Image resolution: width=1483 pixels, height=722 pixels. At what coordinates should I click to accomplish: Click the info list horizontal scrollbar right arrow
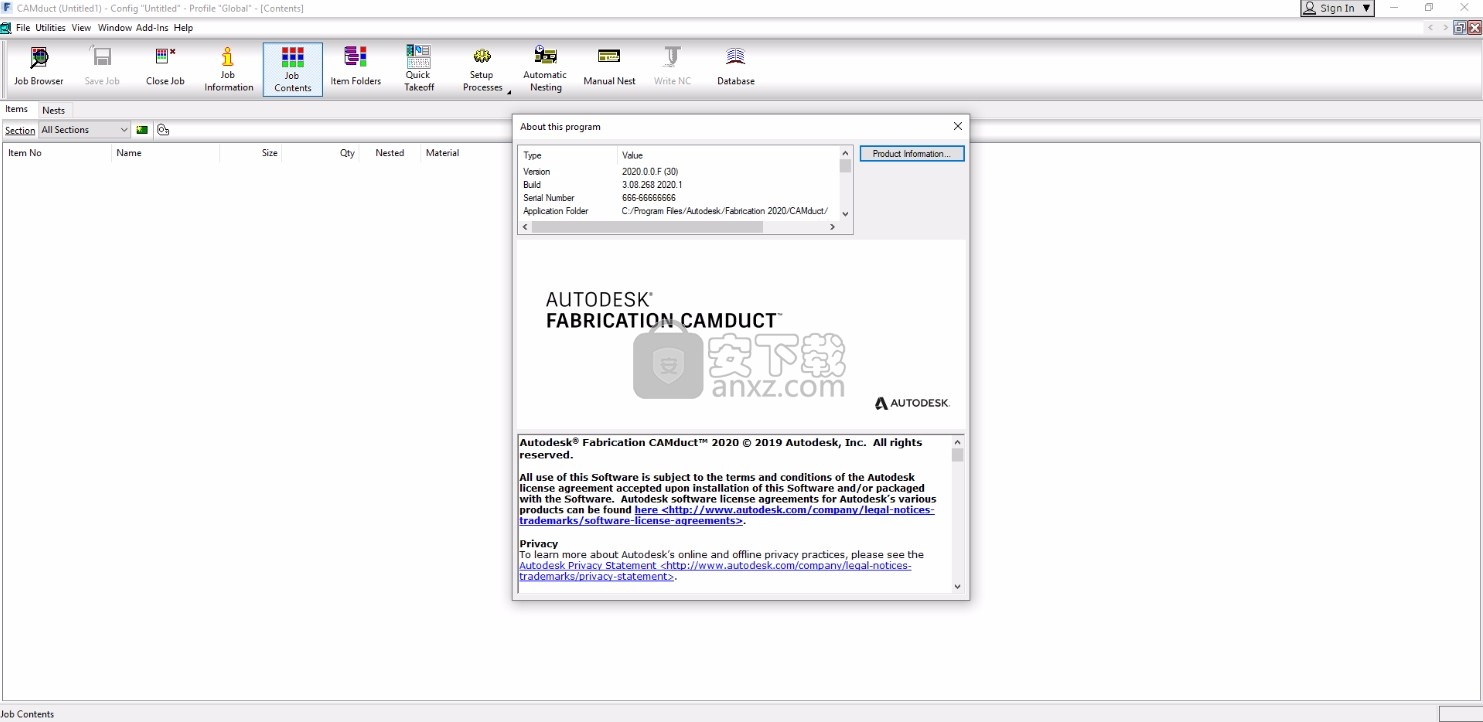832,227
